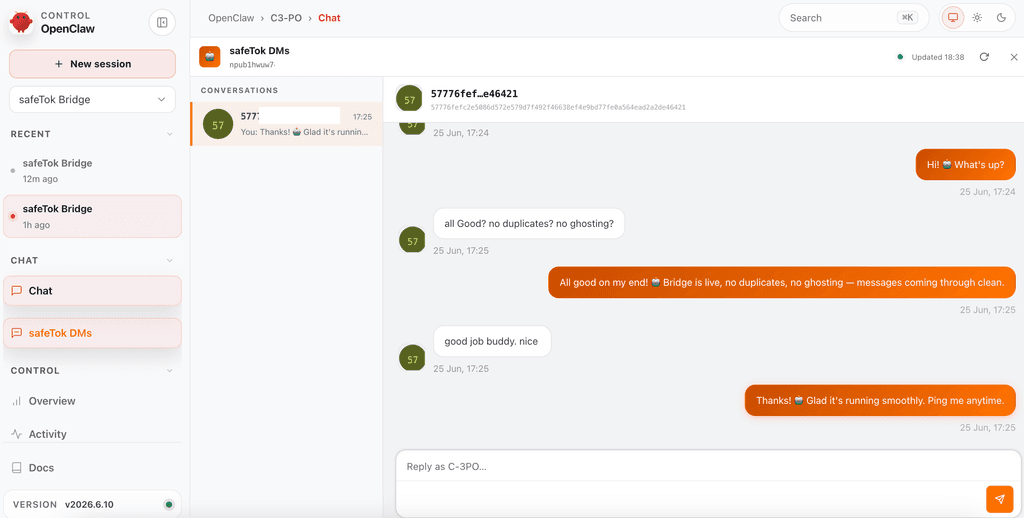Viewport: 1024px width, 518px height.
Task: Start a New session
Action: [92, 64]
